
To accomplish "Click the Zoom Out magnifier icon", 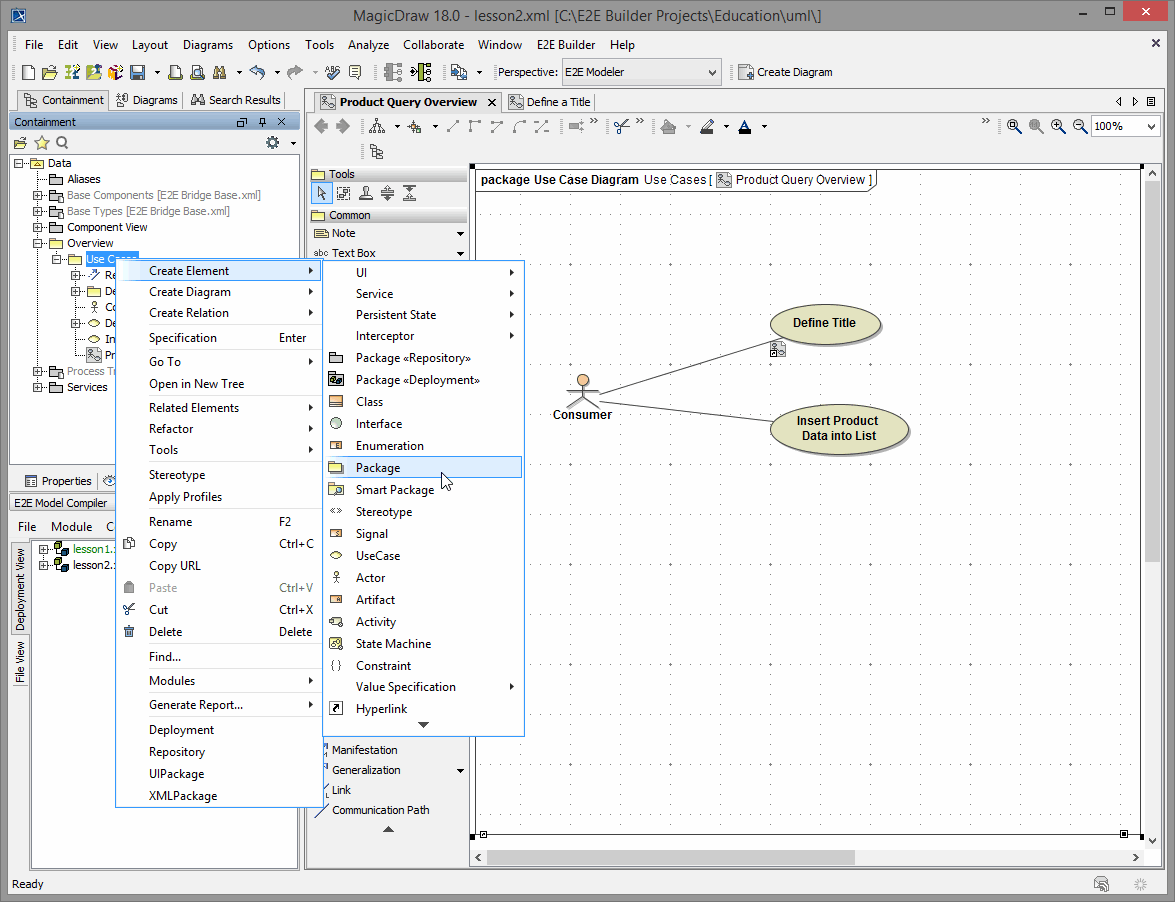I will point(1080,127).
